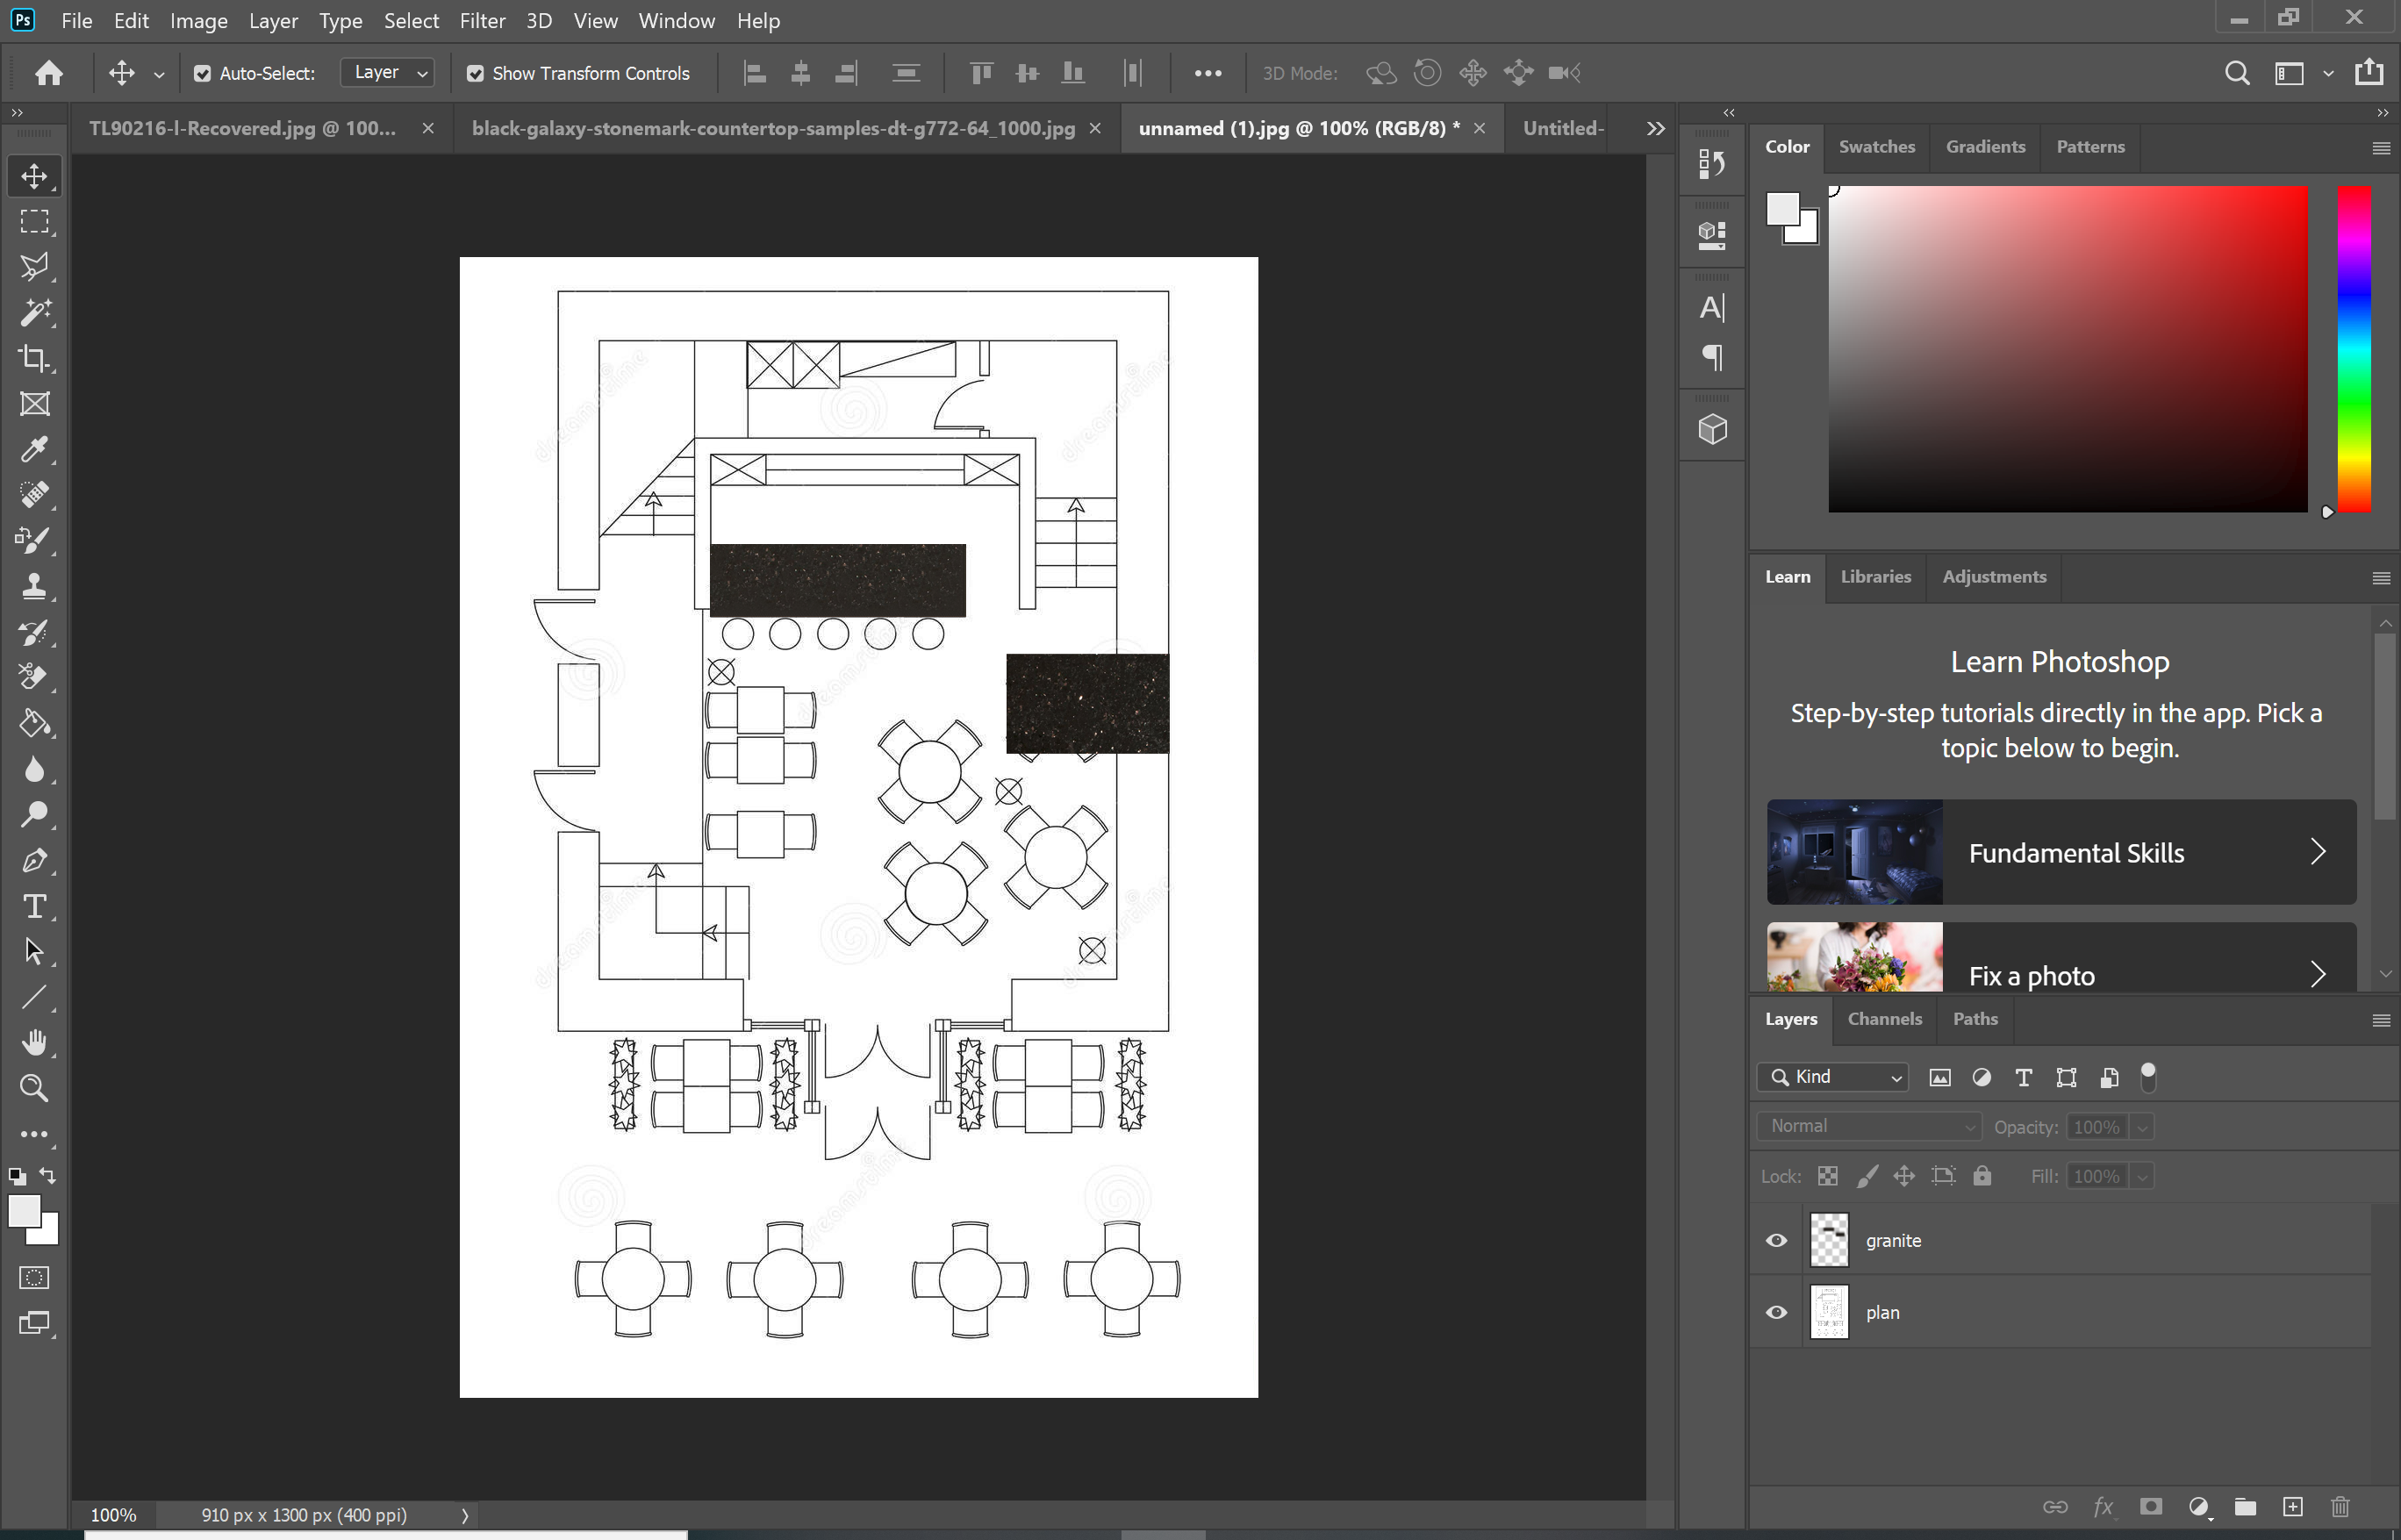Image resolution: width=2401 pixels, height=1540 pixels.
Task: Select the Paint Bucket tool
Action: tap(34, 723)
